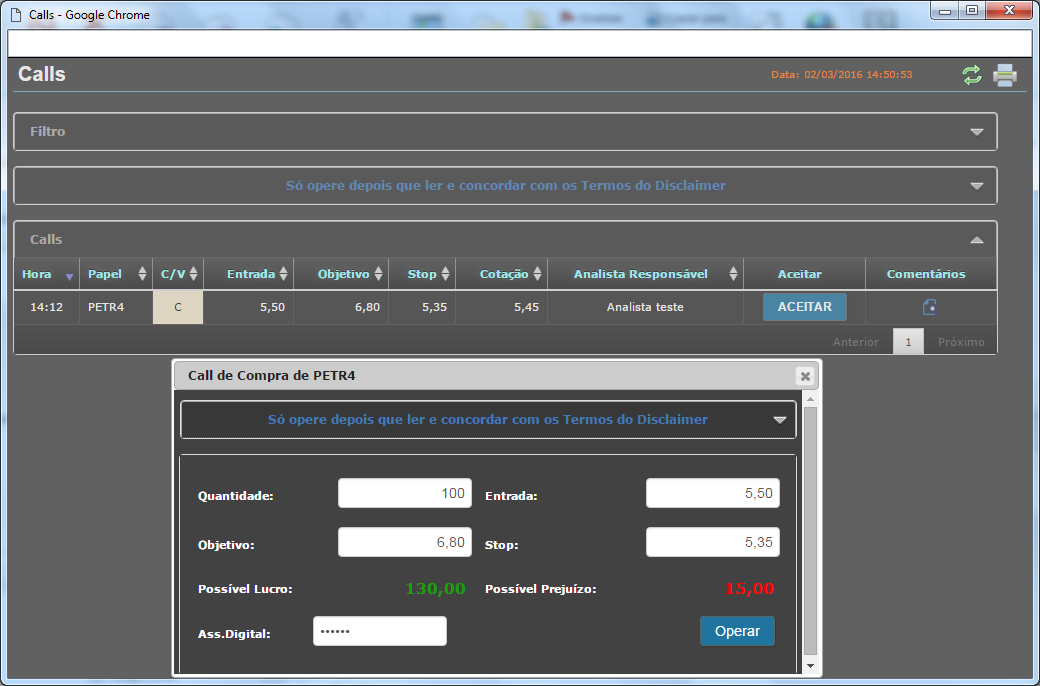Focus the Ass.Digital password field
Viewport: 1040px width, 686px height.
tap(379, 631)
